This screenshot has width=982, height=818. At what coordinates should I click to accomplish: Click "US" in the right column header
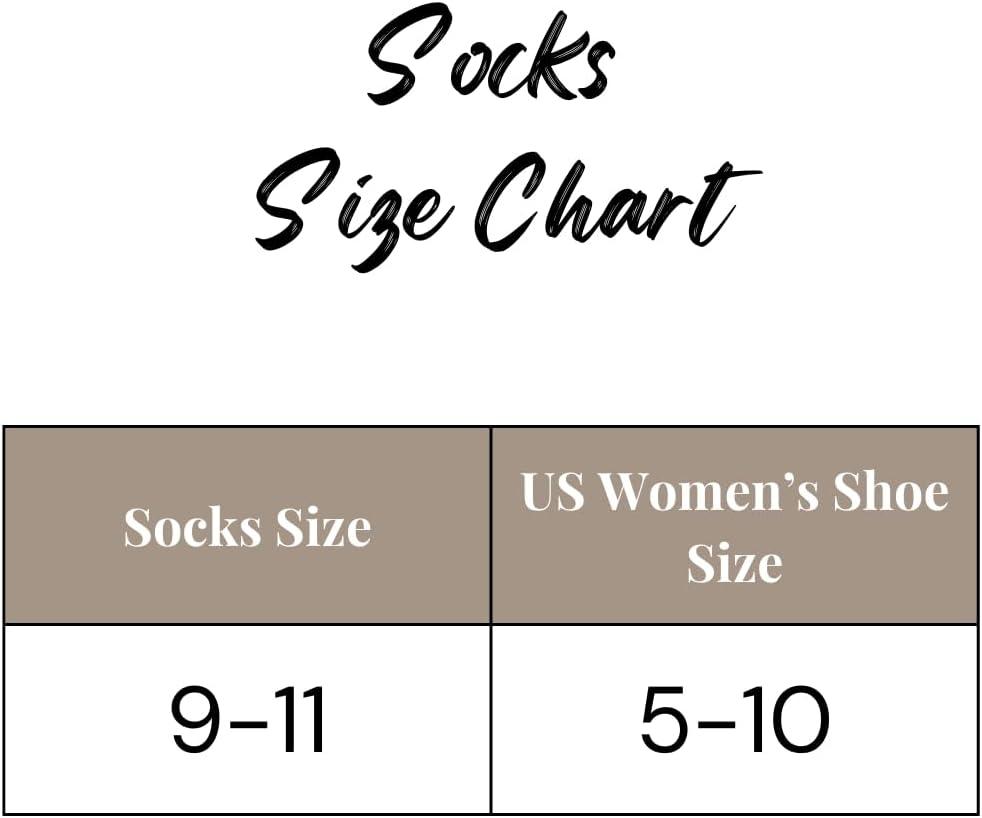[552, 492]
